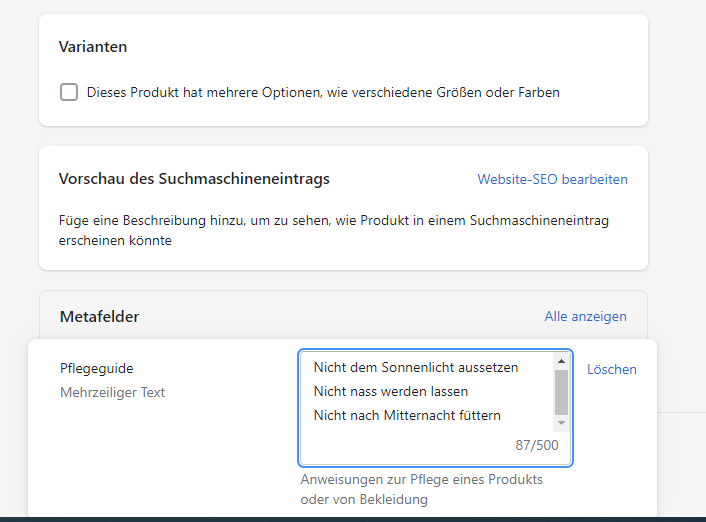Click the 'Anweisungen zur Pflege' help text

(x=421, y=489)
